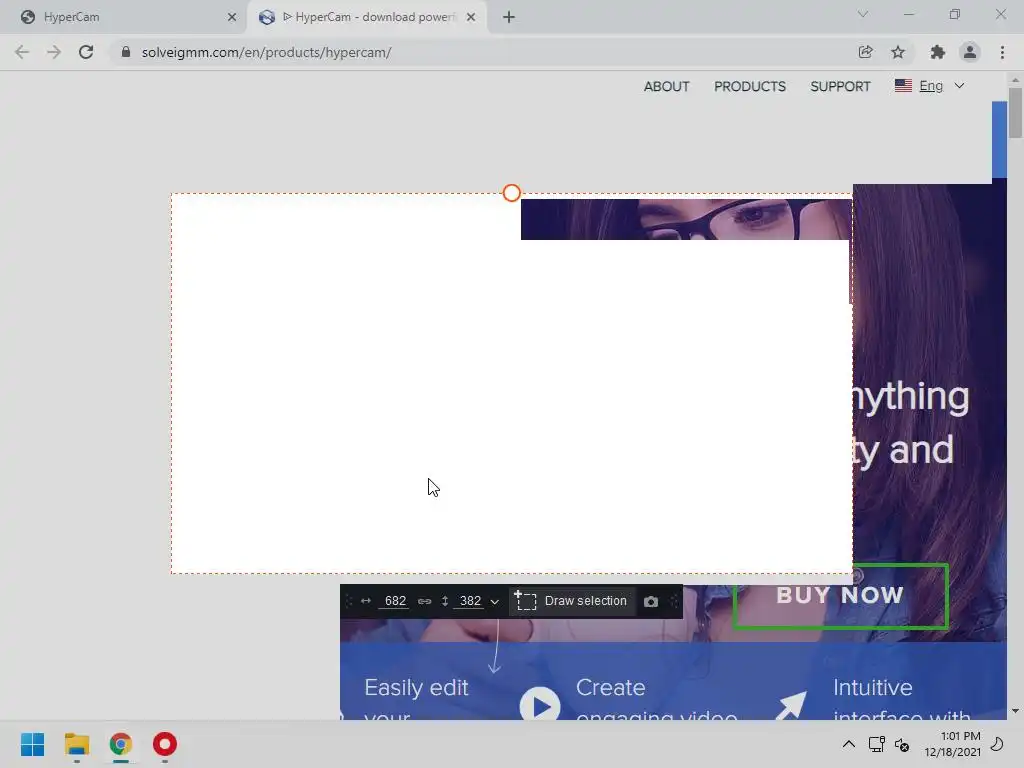Open the ABOUT menu
Image resolution: width=1024 pixels, height=768 pixels.
(666, 86)
